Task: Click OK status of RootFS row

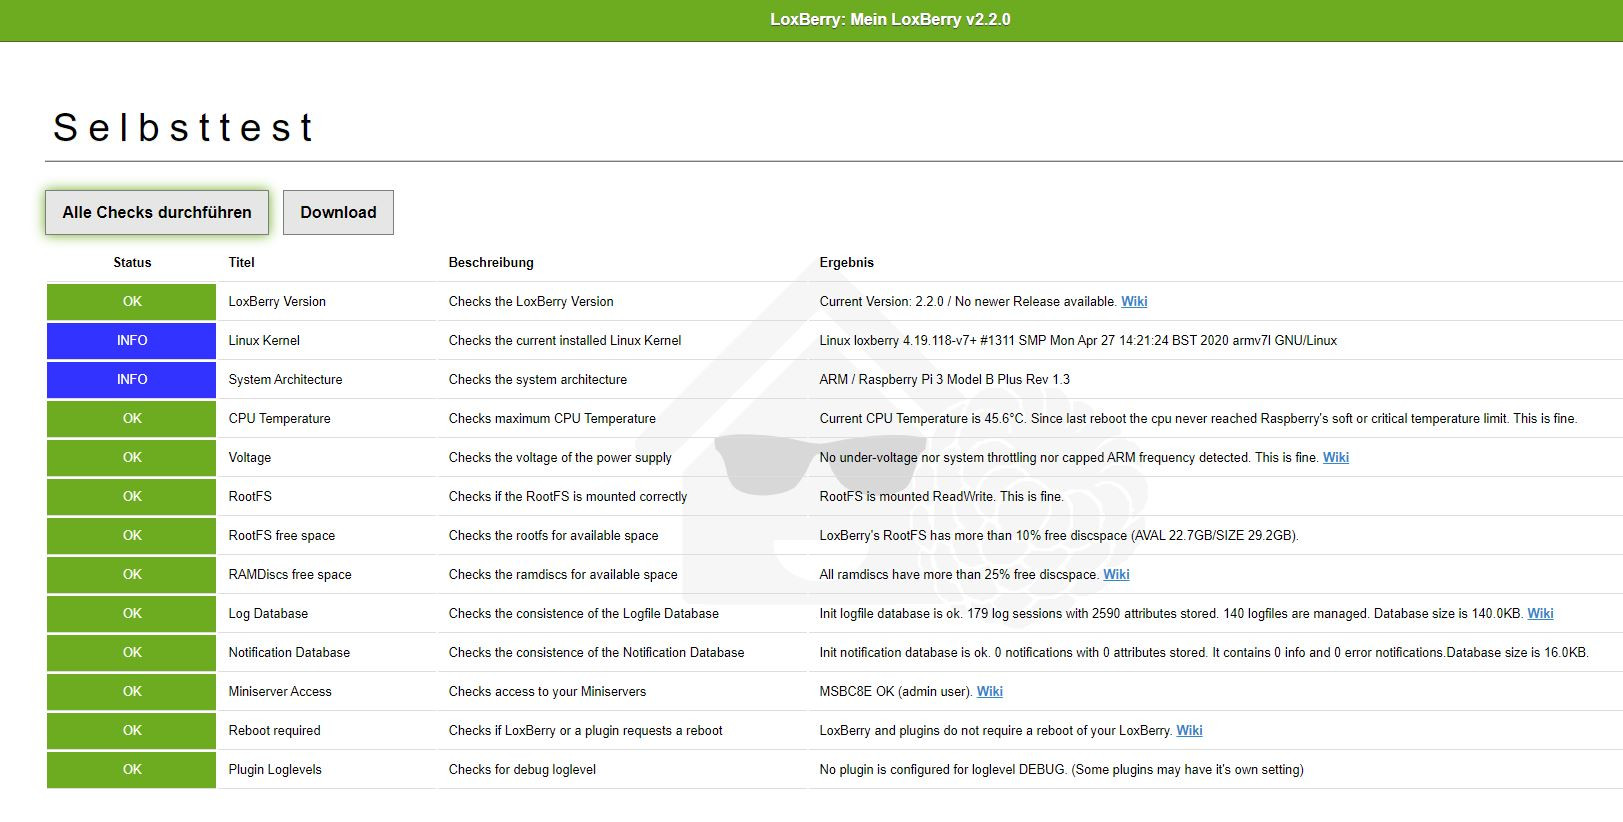Action: (131, 496)
